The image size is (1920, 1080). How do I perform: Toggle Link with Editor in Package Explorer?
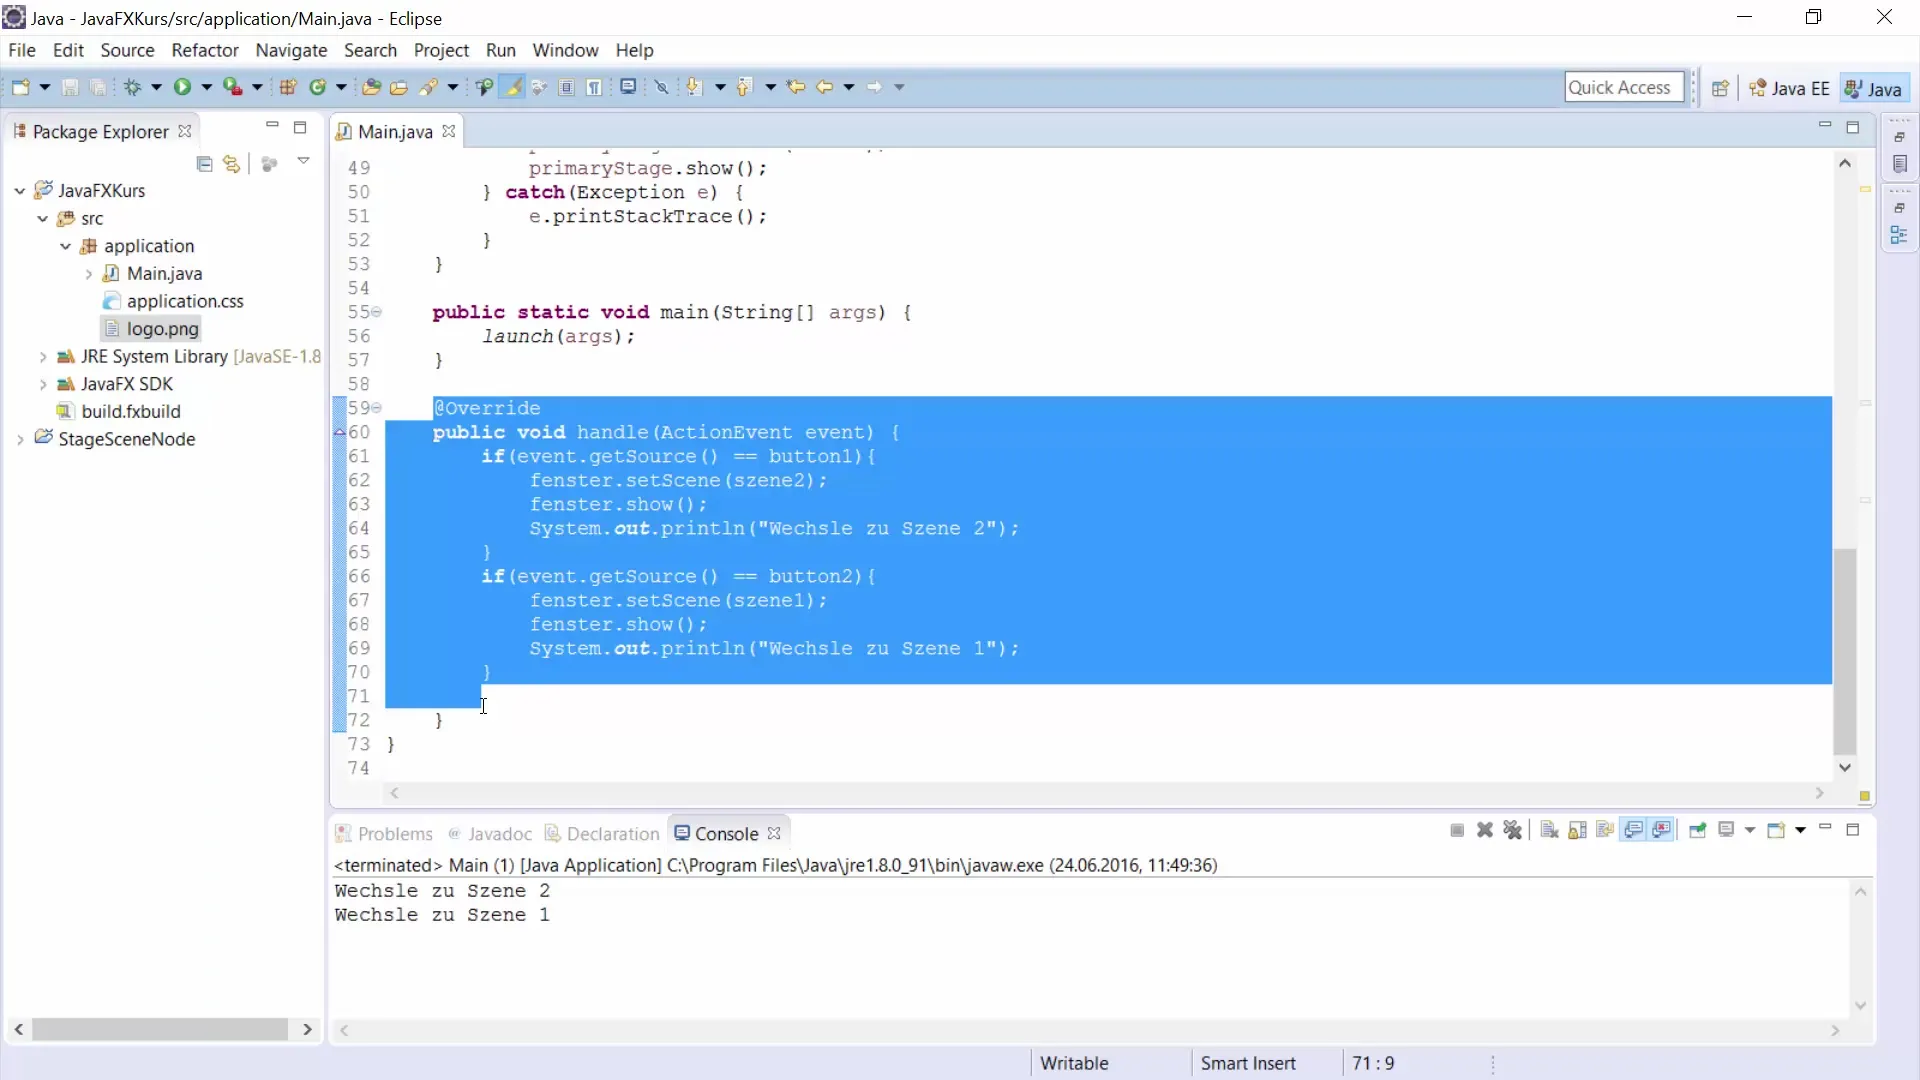(232, 163)
